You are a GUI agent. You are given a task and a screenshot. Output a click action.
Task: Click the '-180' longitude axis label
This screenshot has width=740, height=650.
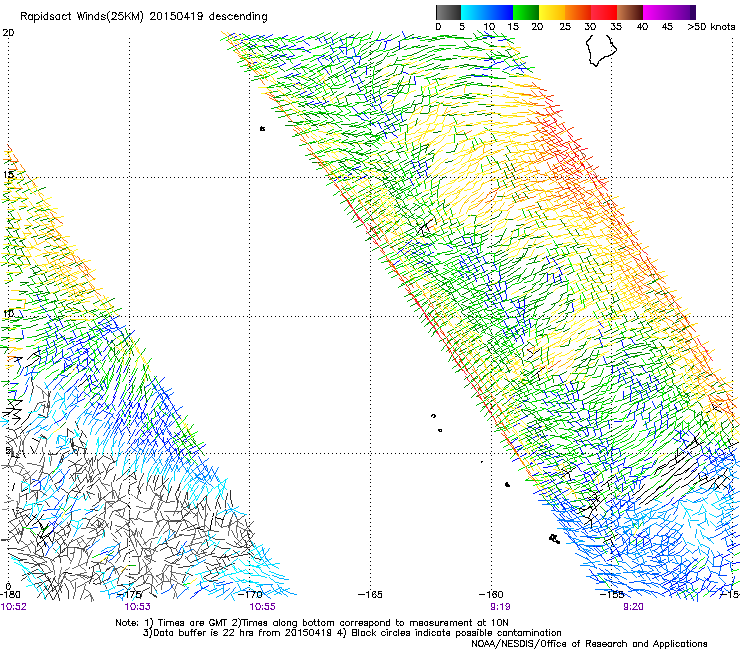pos(10,594)
